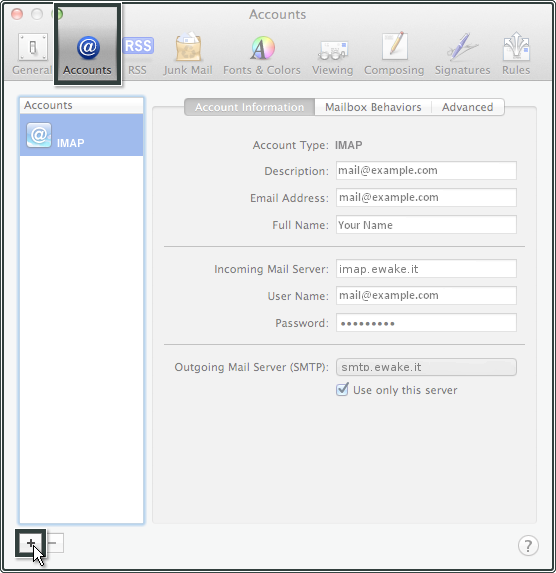Screen dimensions: 556x573
Task: Open the Signatures preferences pane
Action: pyautogui.click(x=462, y=54)
